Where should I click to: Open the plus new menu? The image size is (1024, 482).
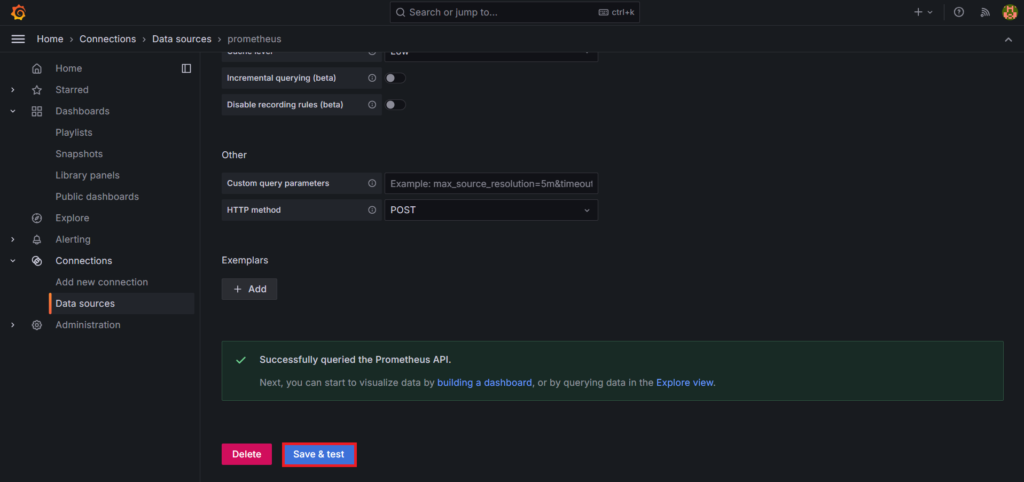coord(923,12)
